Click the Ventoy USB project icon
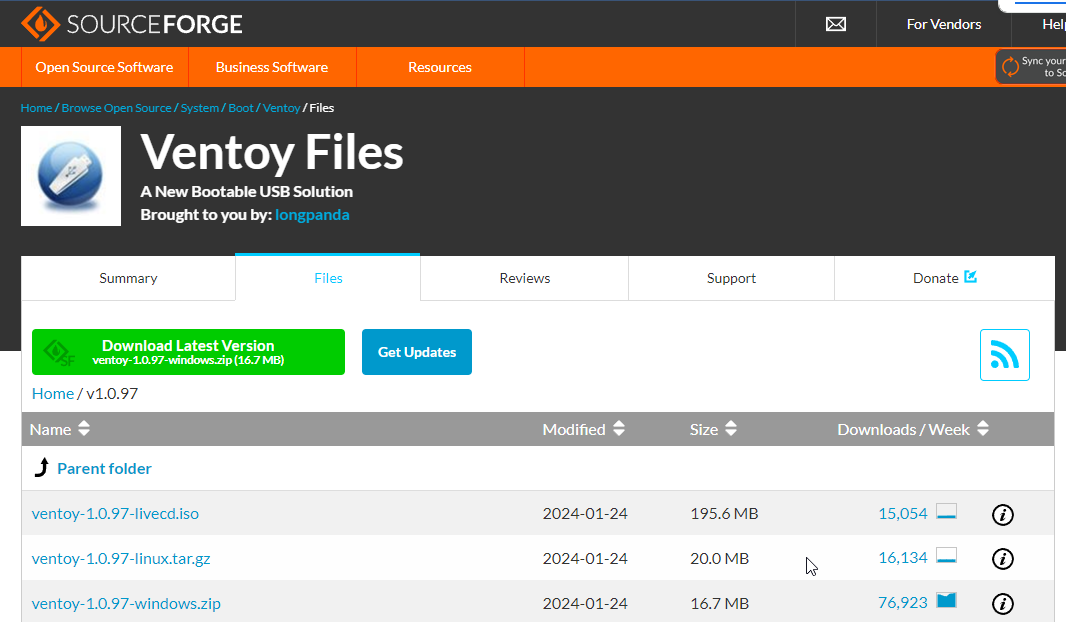Image resolution: width=1066 pixels, height=622 pixels. 71,176
